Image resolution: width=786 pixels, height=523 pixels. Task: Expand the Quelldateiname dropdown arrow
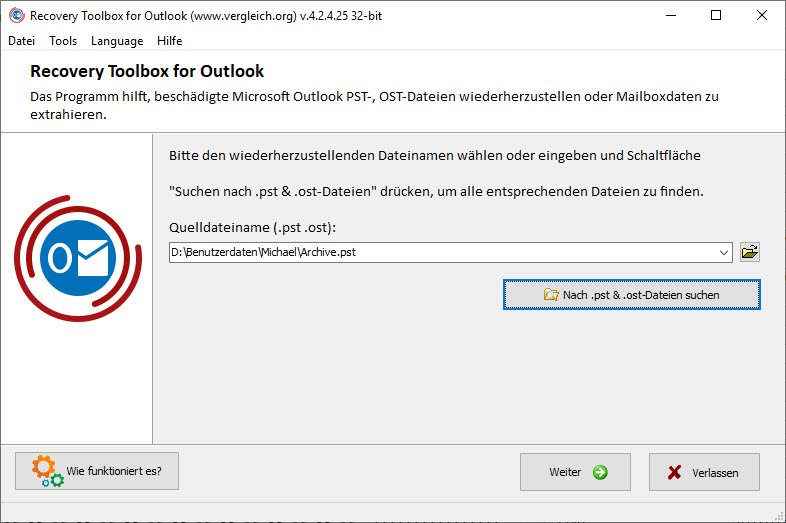pyautogui.click(x=724, y=252)
